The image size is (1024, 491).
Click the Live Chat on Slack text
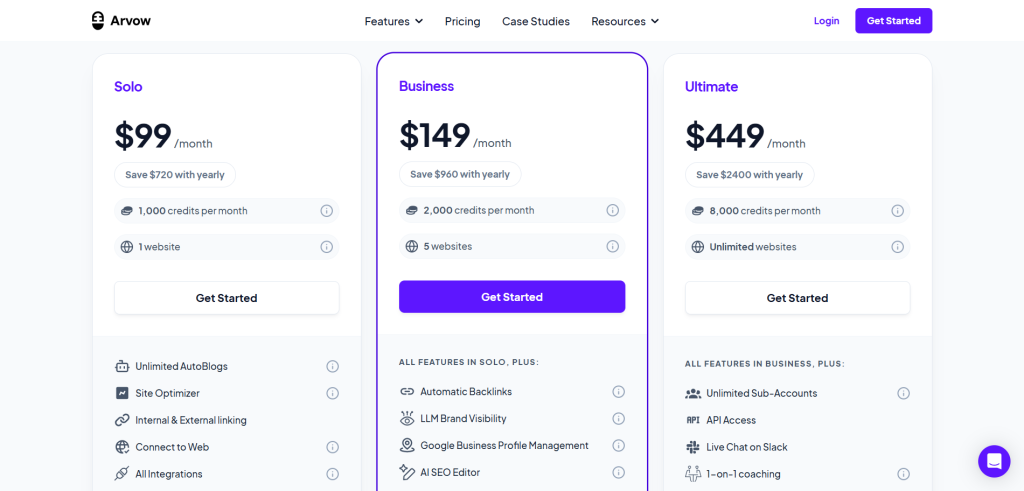click(746, 447)
